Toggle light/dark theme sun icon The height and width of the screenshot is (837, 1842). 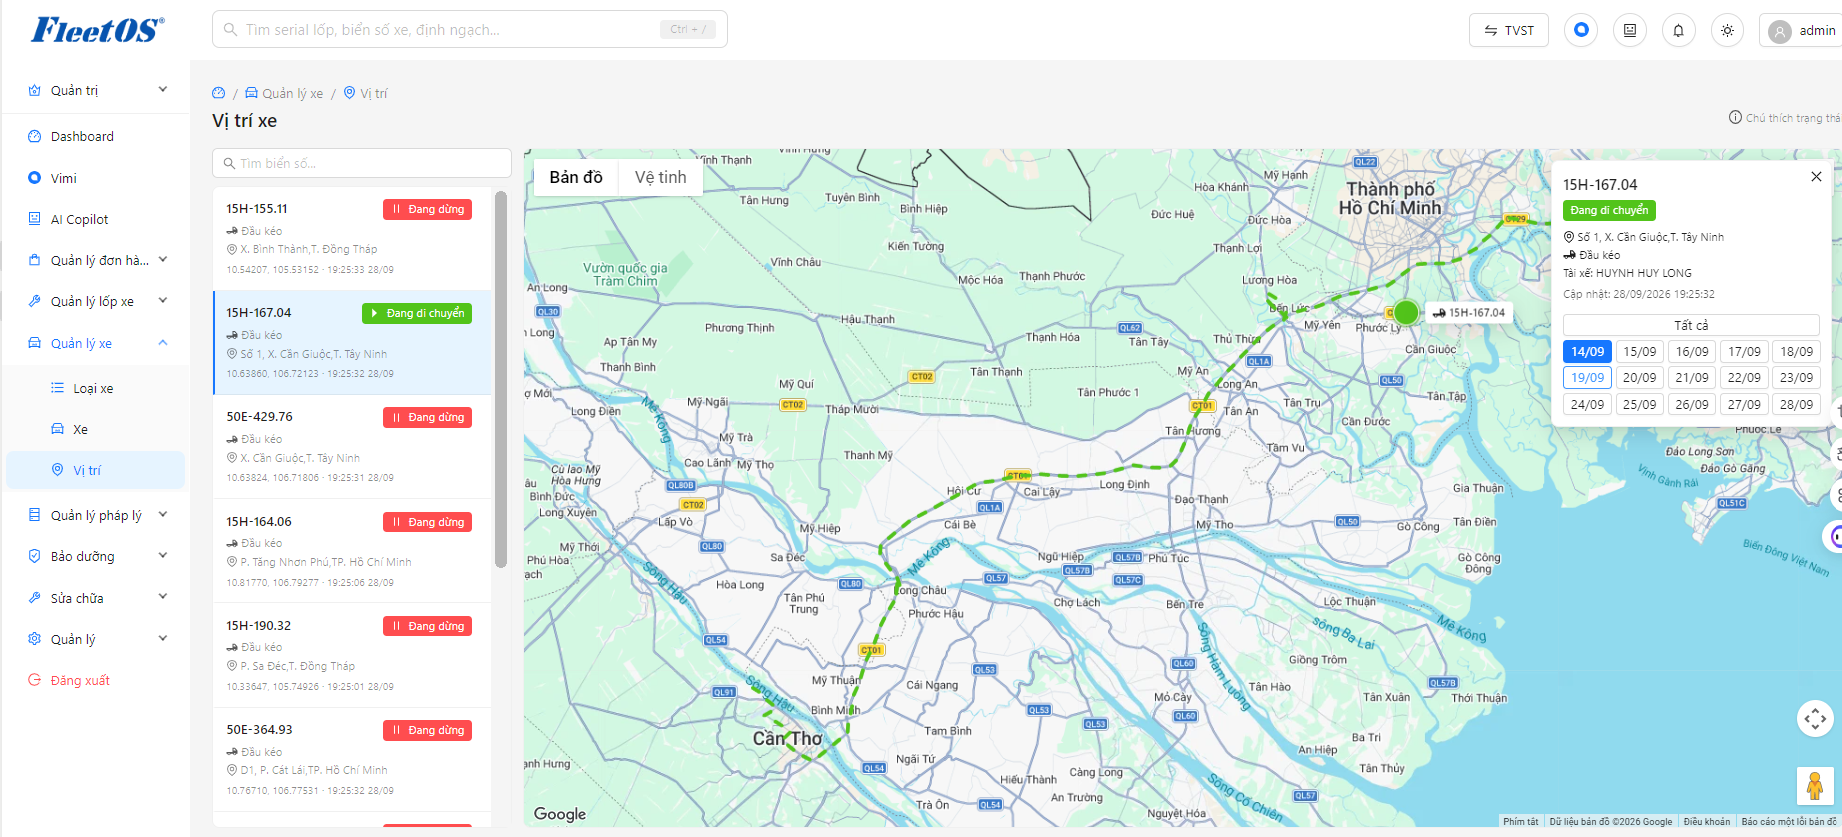click(x=1727, y=30)
